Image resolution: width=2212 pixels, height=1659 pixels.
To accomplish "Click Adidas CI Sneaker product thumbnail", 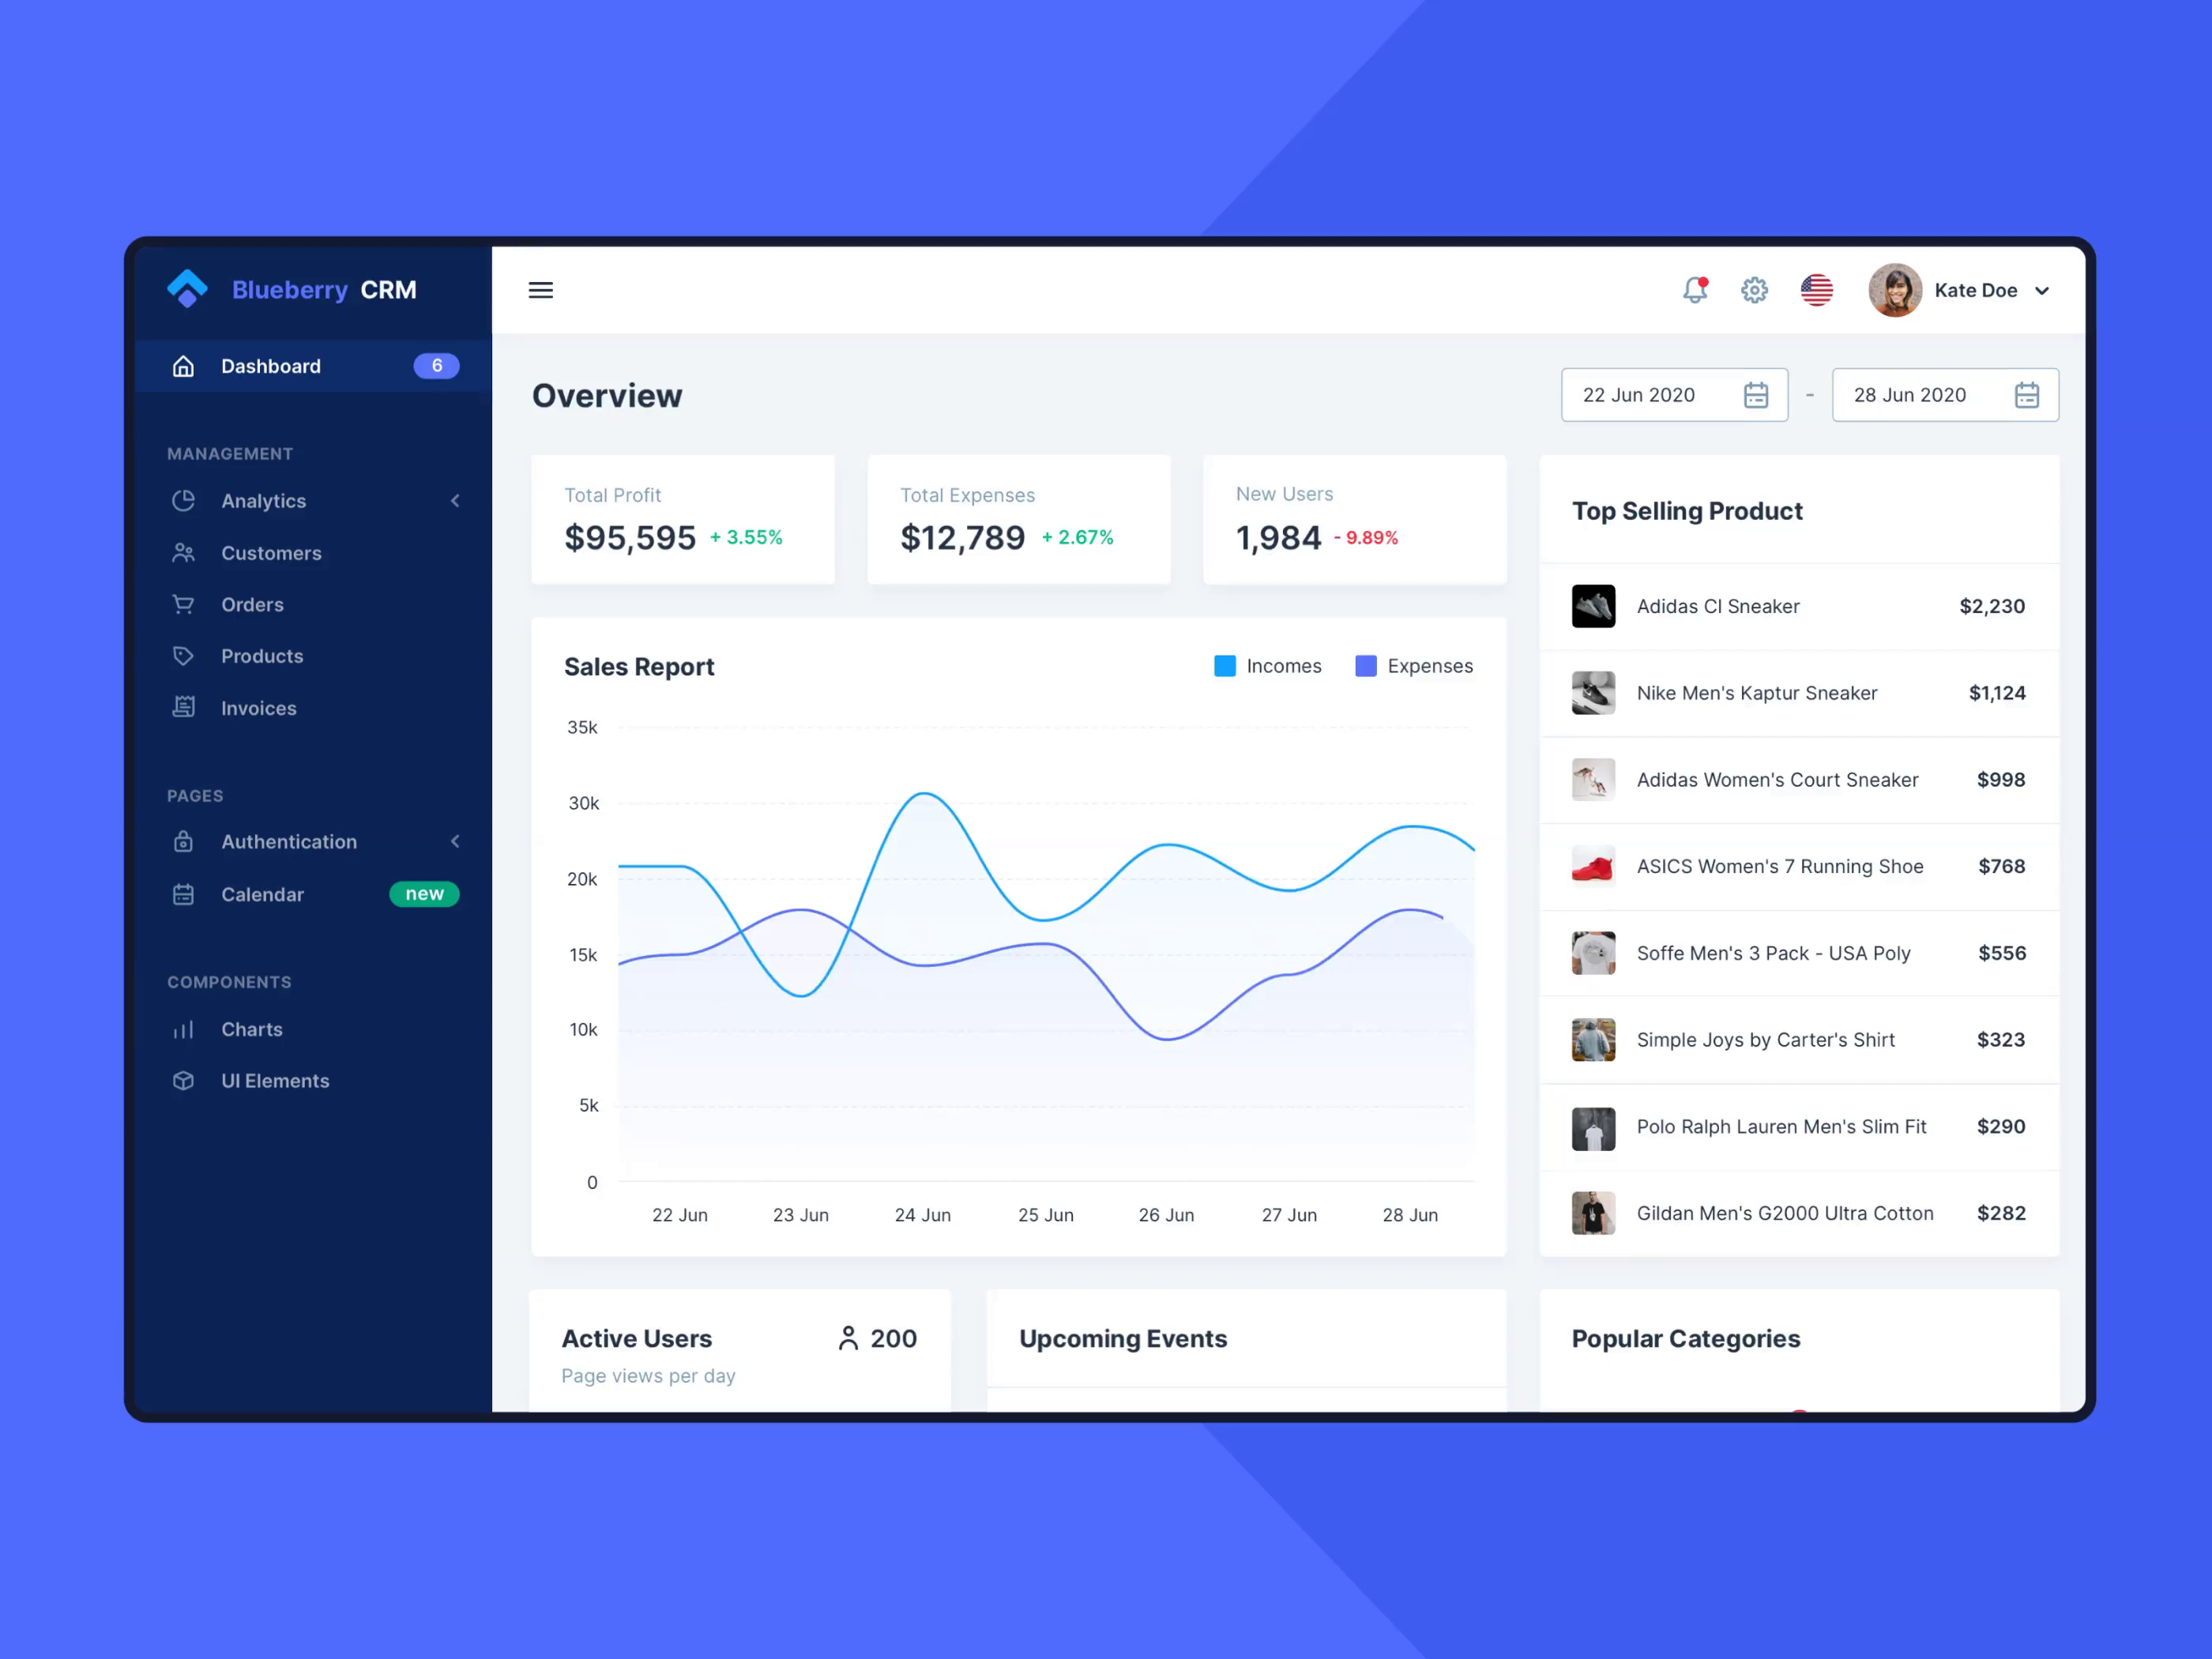I will point(1592,607).
